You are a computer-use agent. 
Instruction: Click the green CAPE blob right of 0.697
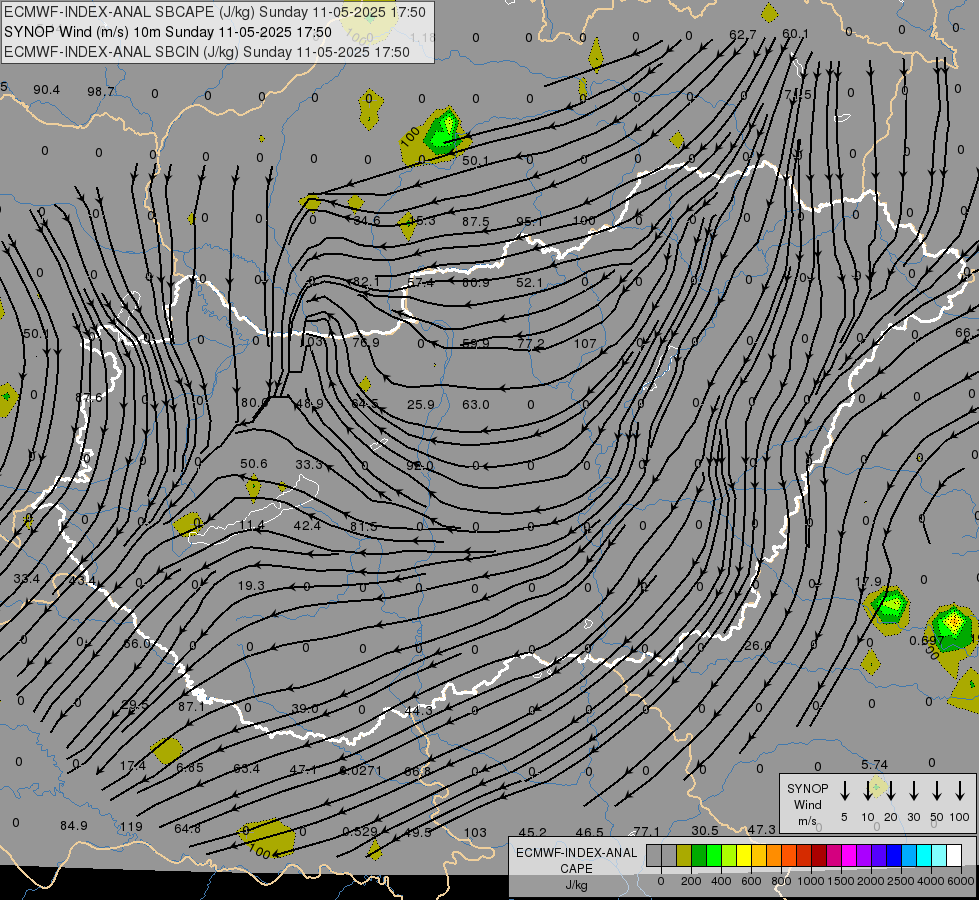[x=953, y=628]
